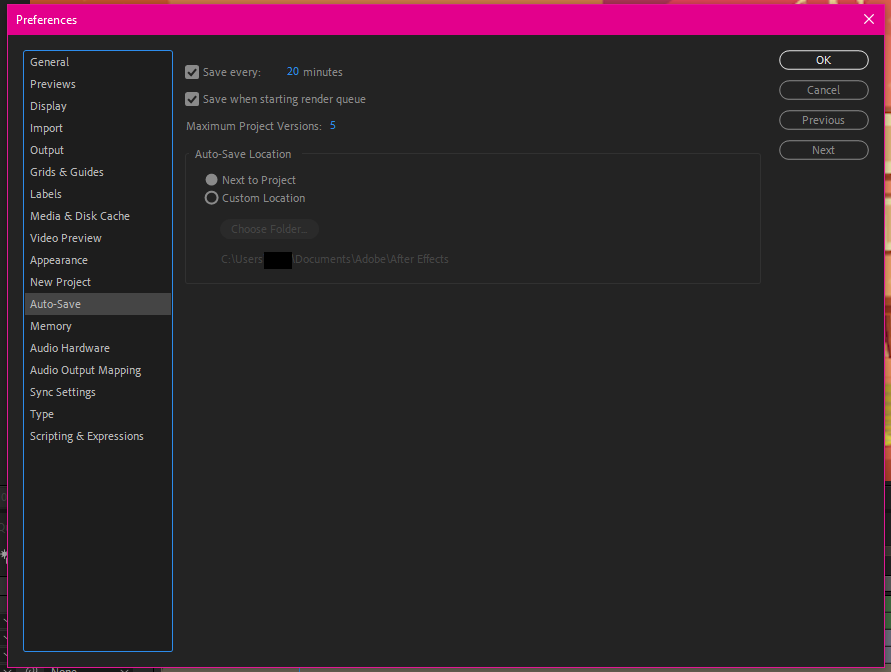Click OK to confirm preferences
Image resolution: width=891 pixels, height=672 pixels.
(823, 59)
